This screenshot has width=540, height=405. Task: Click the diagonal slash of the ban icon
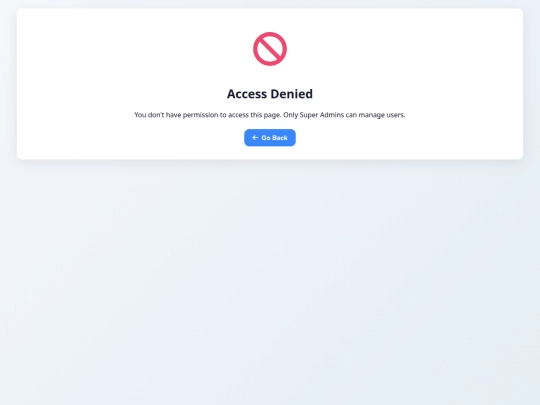[x=270, y=49]
